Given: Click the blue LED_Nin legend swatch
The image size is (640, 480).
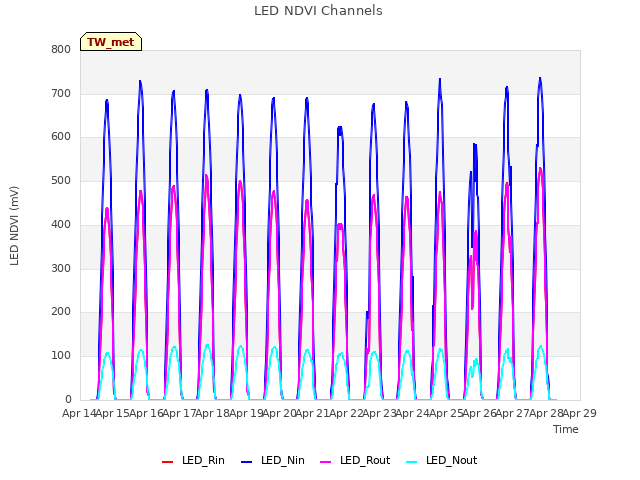Looking at the screenshot, I should pos(247,462).
